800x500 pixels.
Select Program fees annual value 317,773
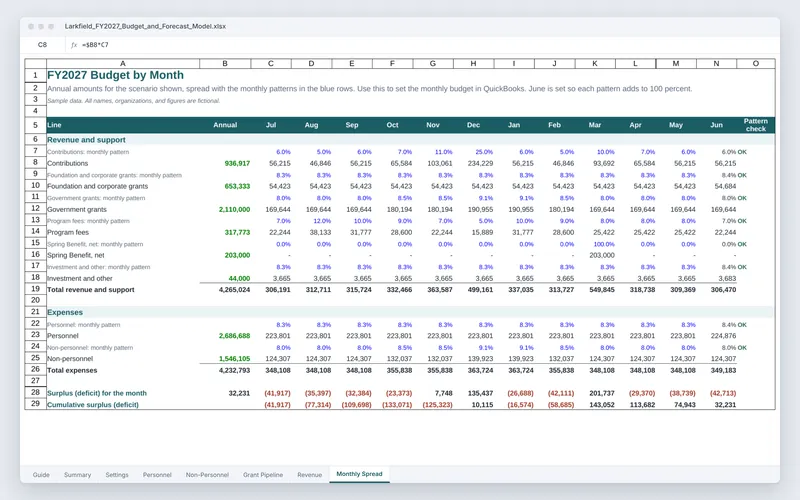(x=237, y=232)
